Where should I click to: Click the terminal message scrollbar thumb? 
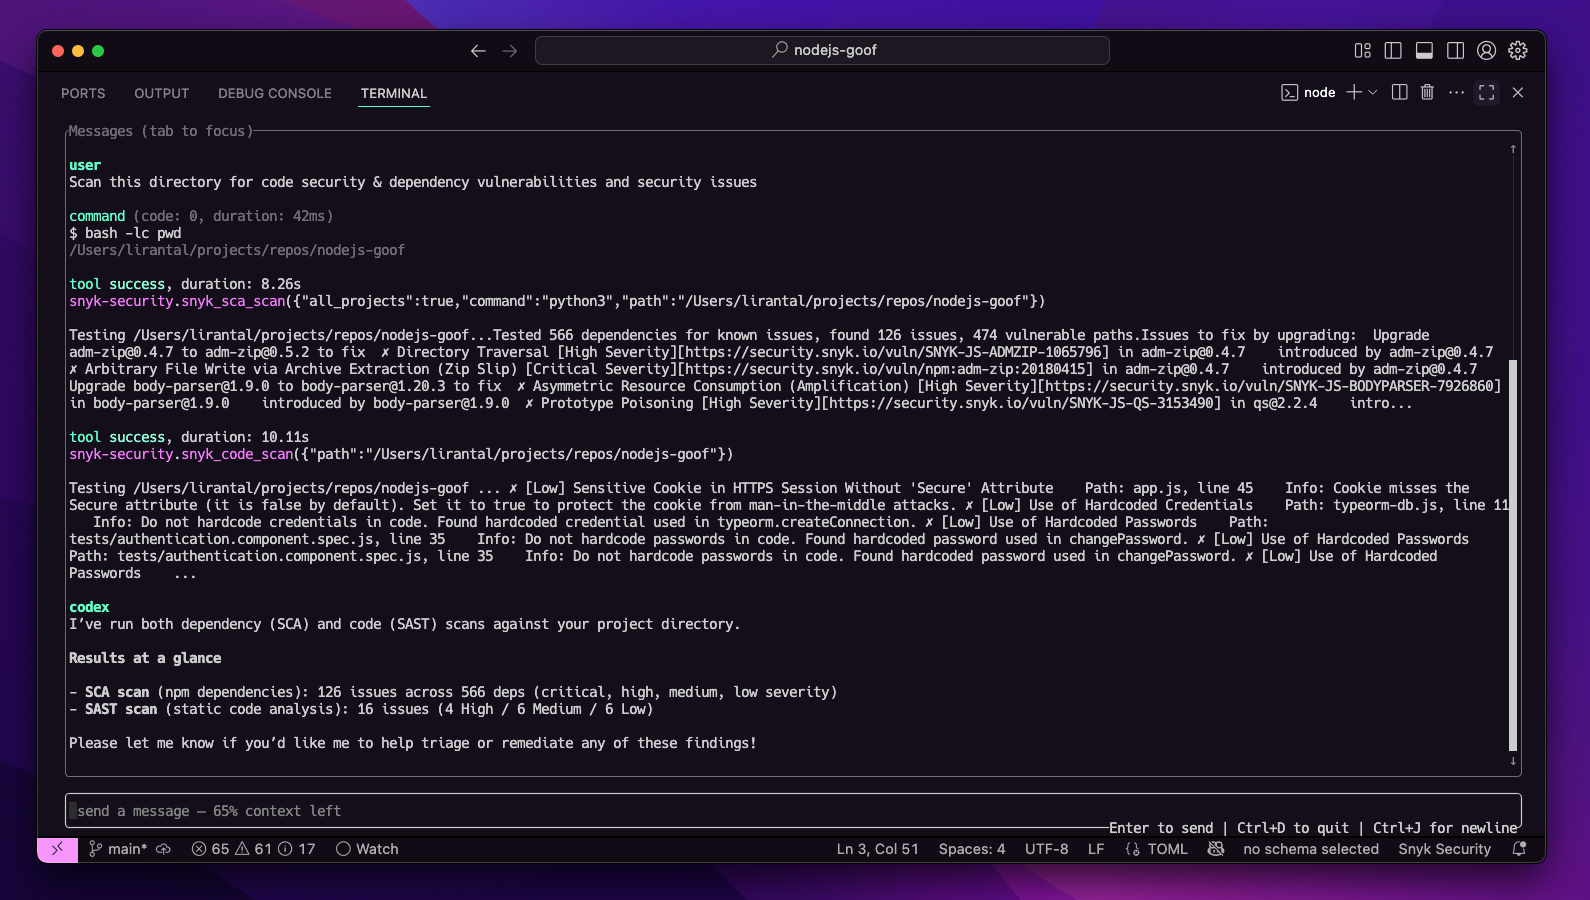point(1513,555)
